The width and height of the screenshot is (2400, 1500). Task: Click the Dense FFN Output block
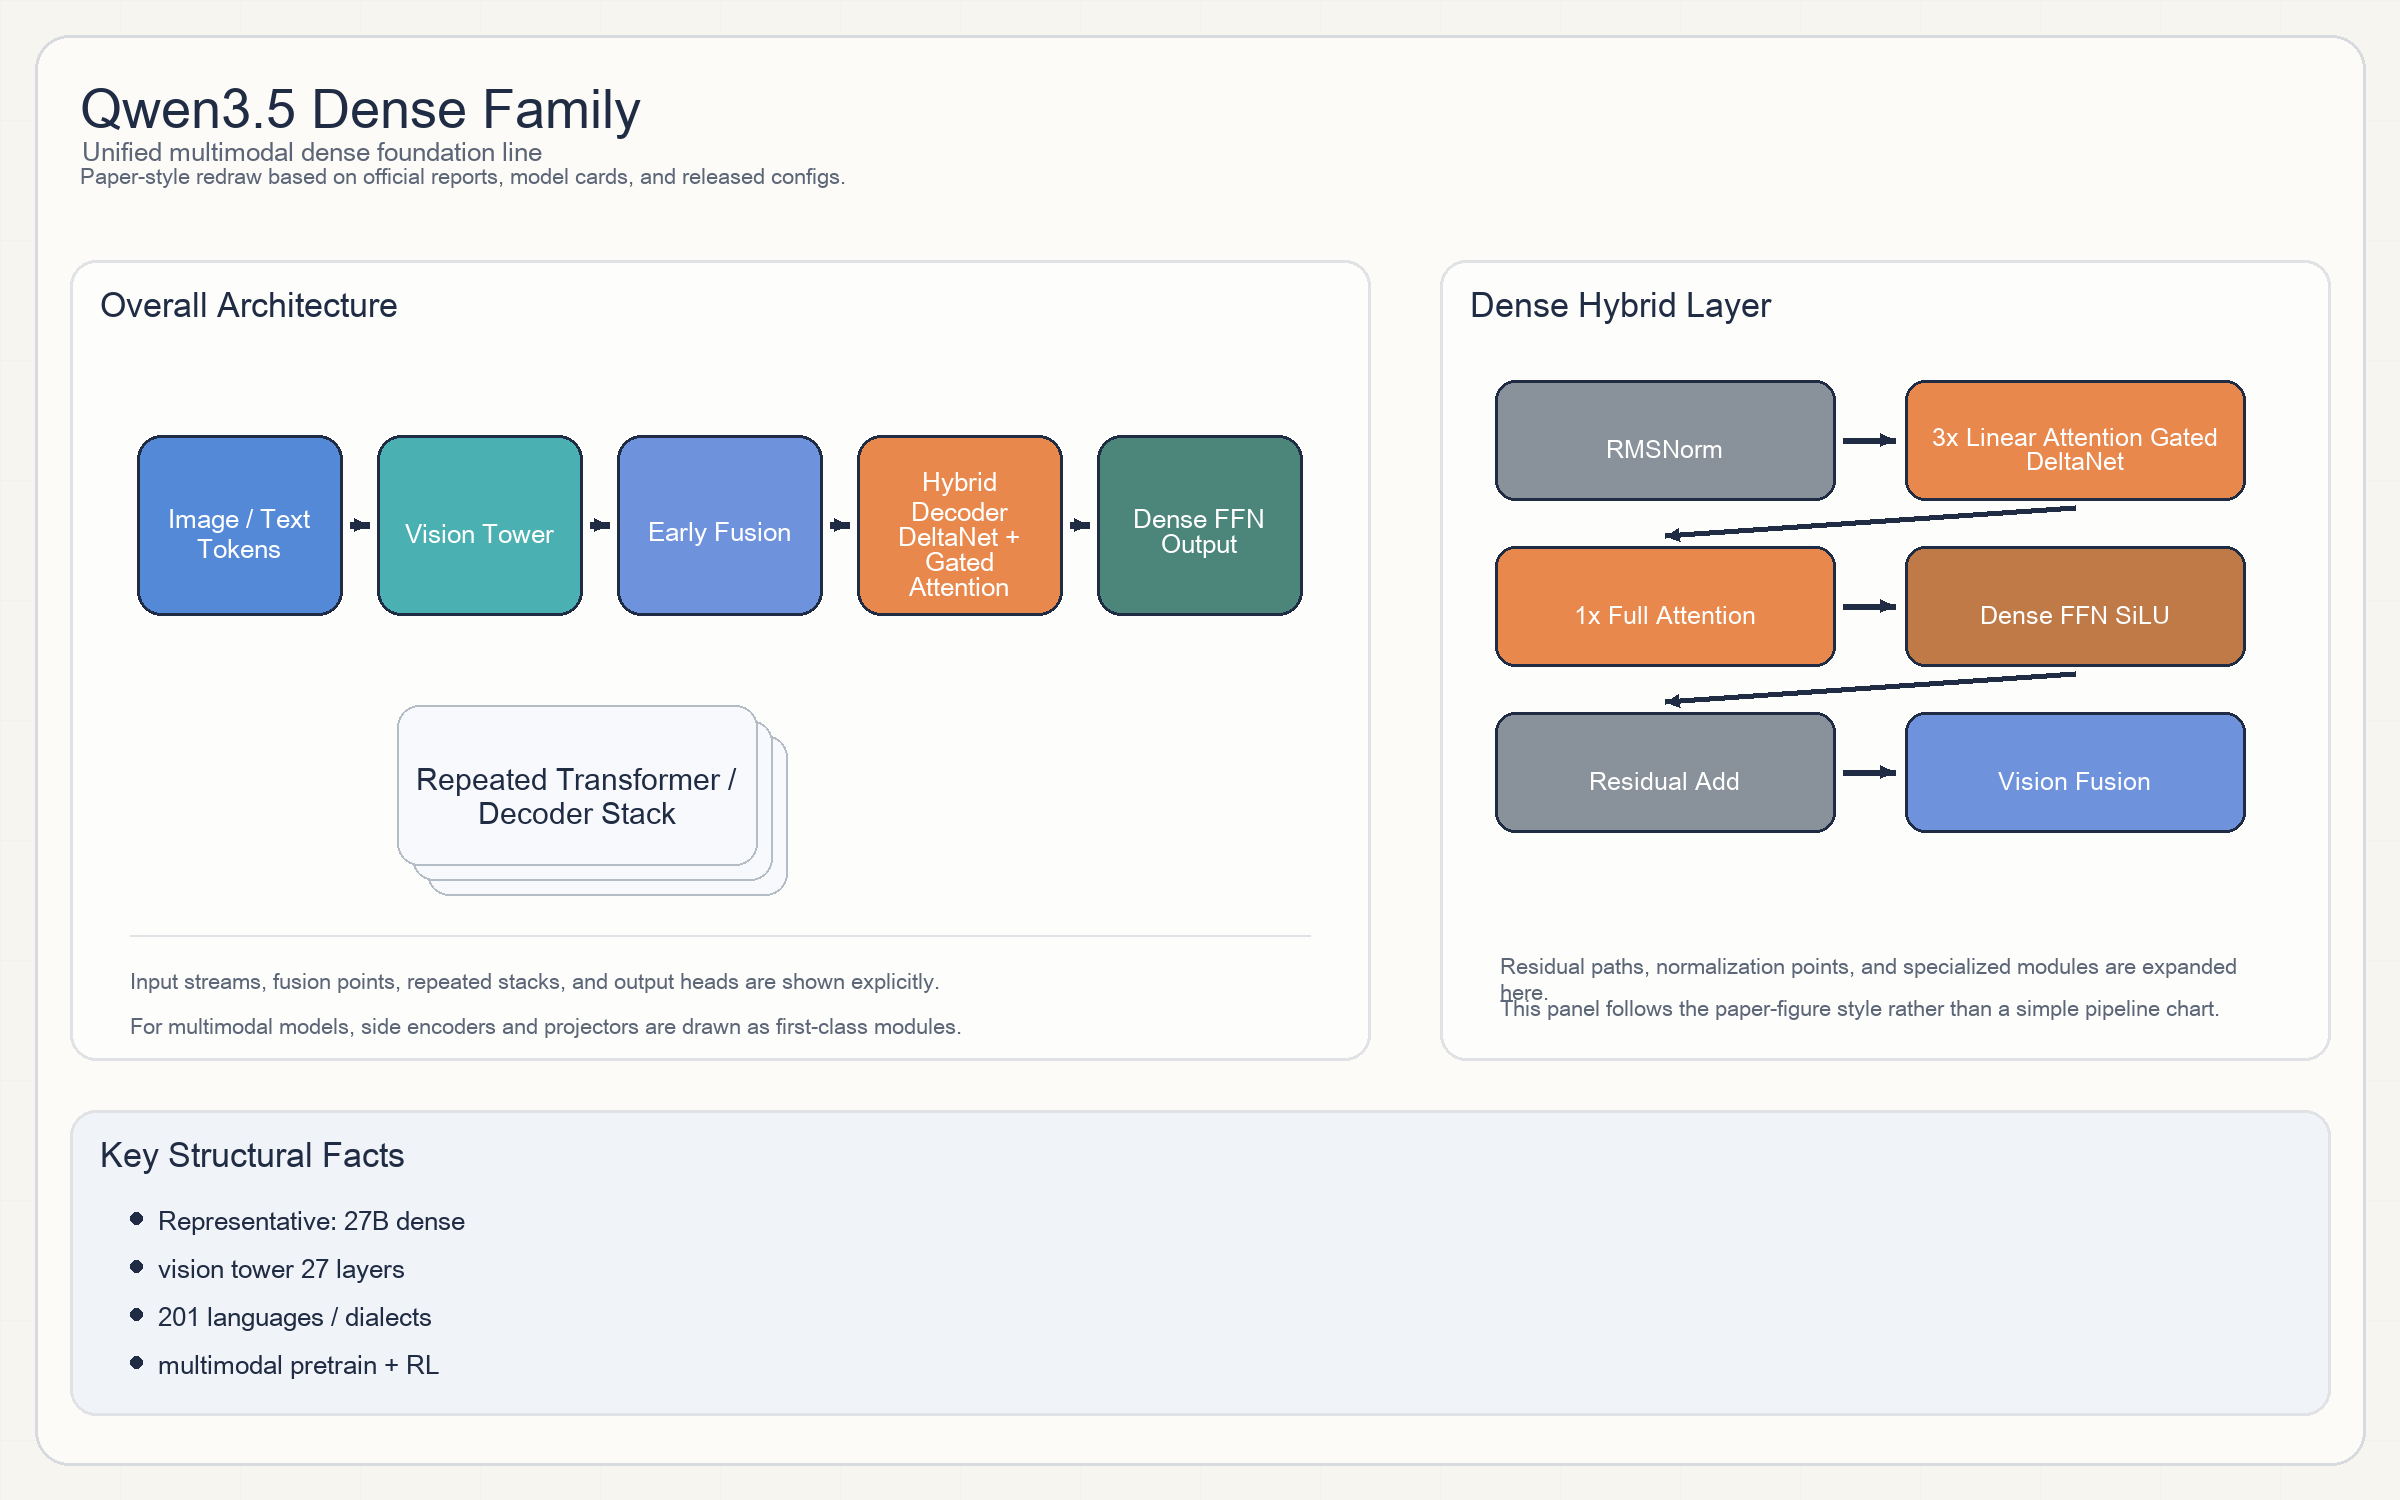(x=1199, y=525)
